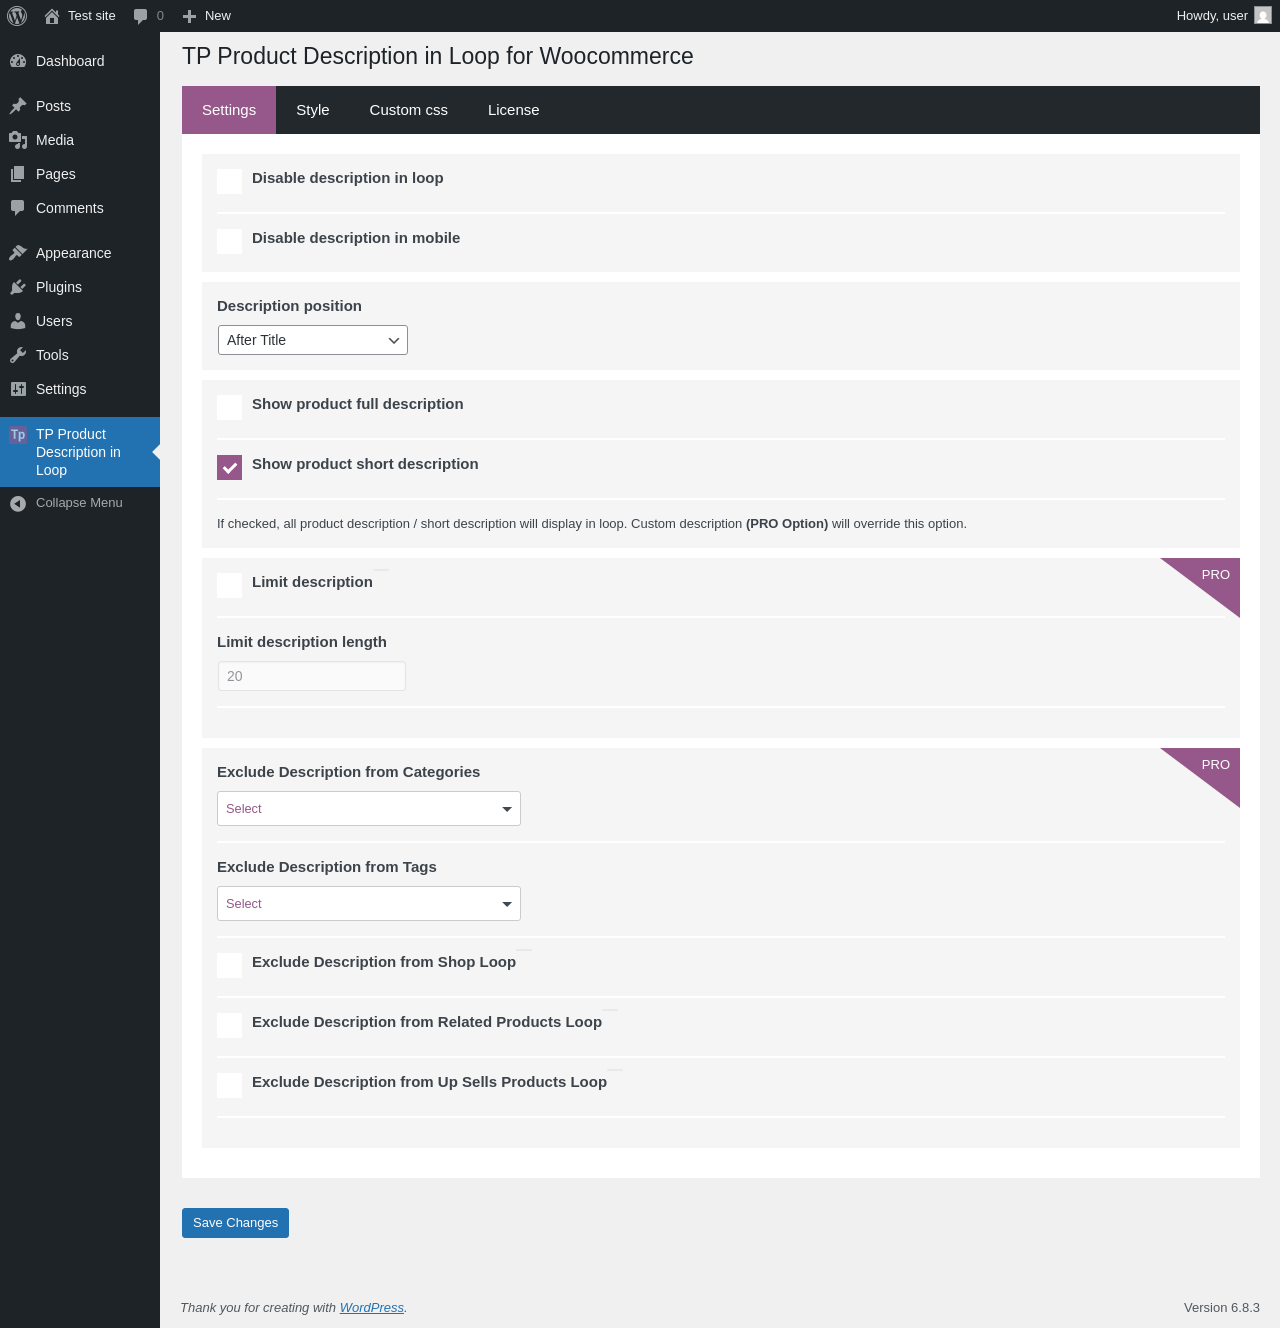Open Posts in the sidebar menu
Image resolution: width=1280 pixels, height=1328 pixels.
pyautogui.click(x=80, y=106)
